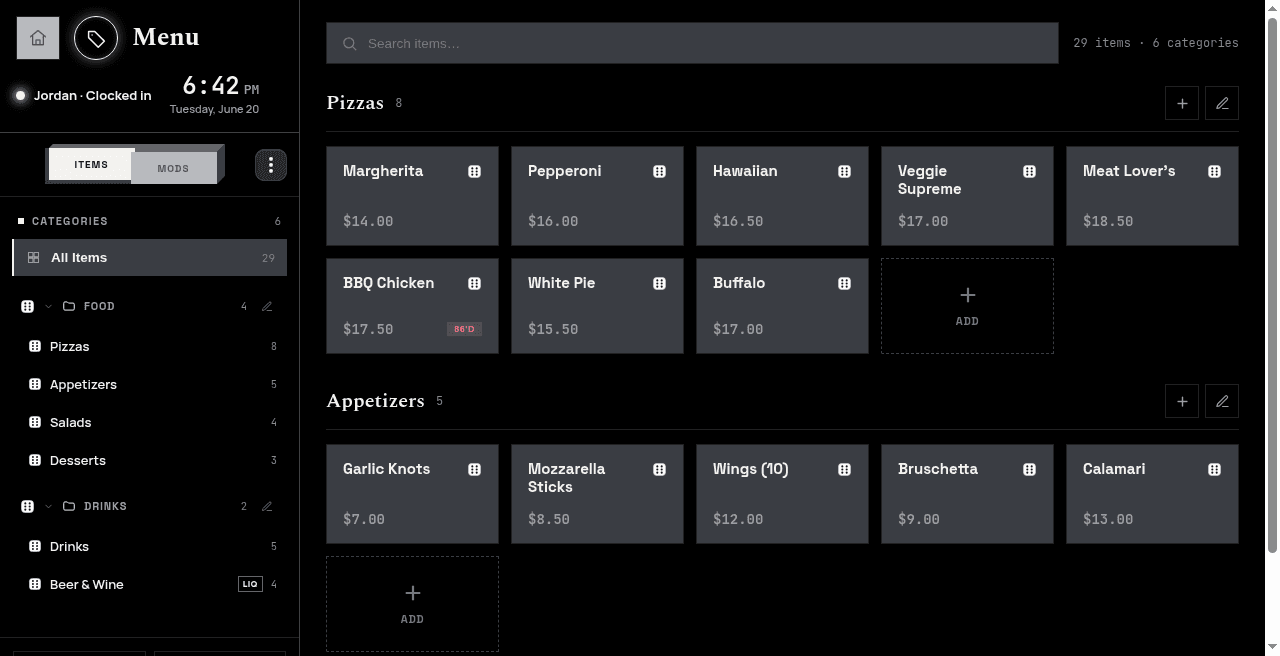Viewport: 1280px width, 656px height.
Task: Select All Items category
Action: tap(150, 258)
